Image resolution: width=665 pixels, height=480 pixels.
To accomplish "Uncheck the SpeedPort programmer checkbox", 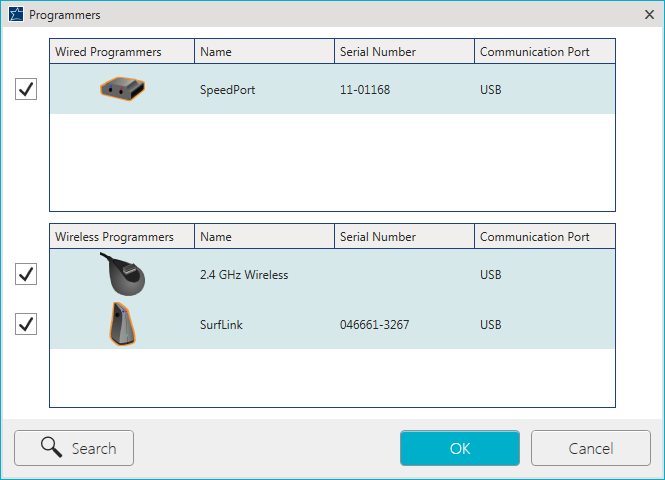I will [26, 89].
